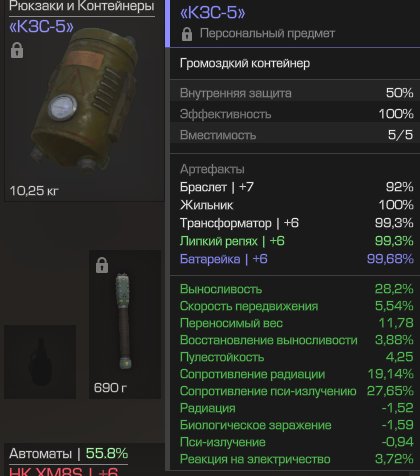Select Трансформатор +6 artifact entry
The image size is (420, 476).
pyautogui.click(x=296, y=223)
